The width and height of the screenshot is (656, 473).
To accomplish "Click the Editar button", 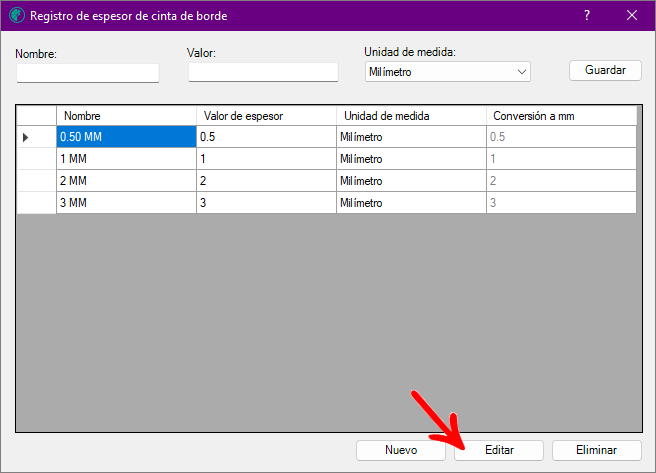I will (499, 450).
